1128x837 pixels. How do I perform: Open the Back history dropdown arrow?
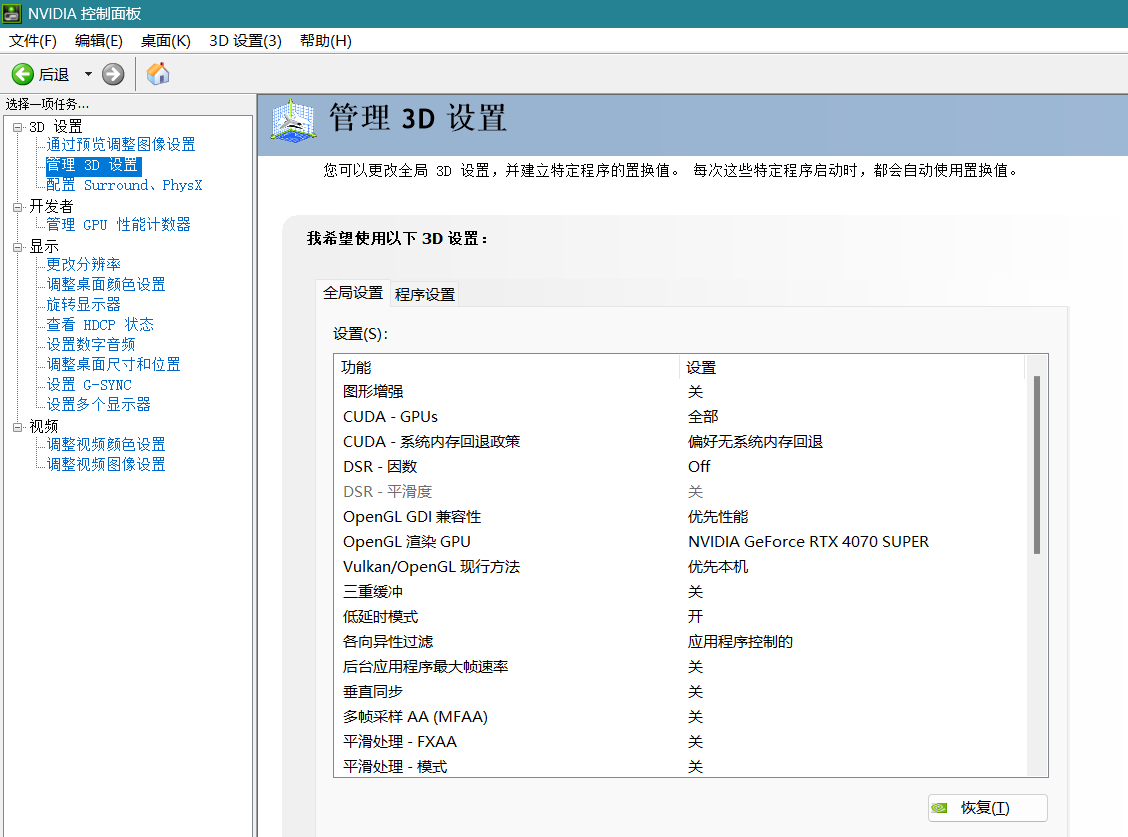tap(88, 74)
